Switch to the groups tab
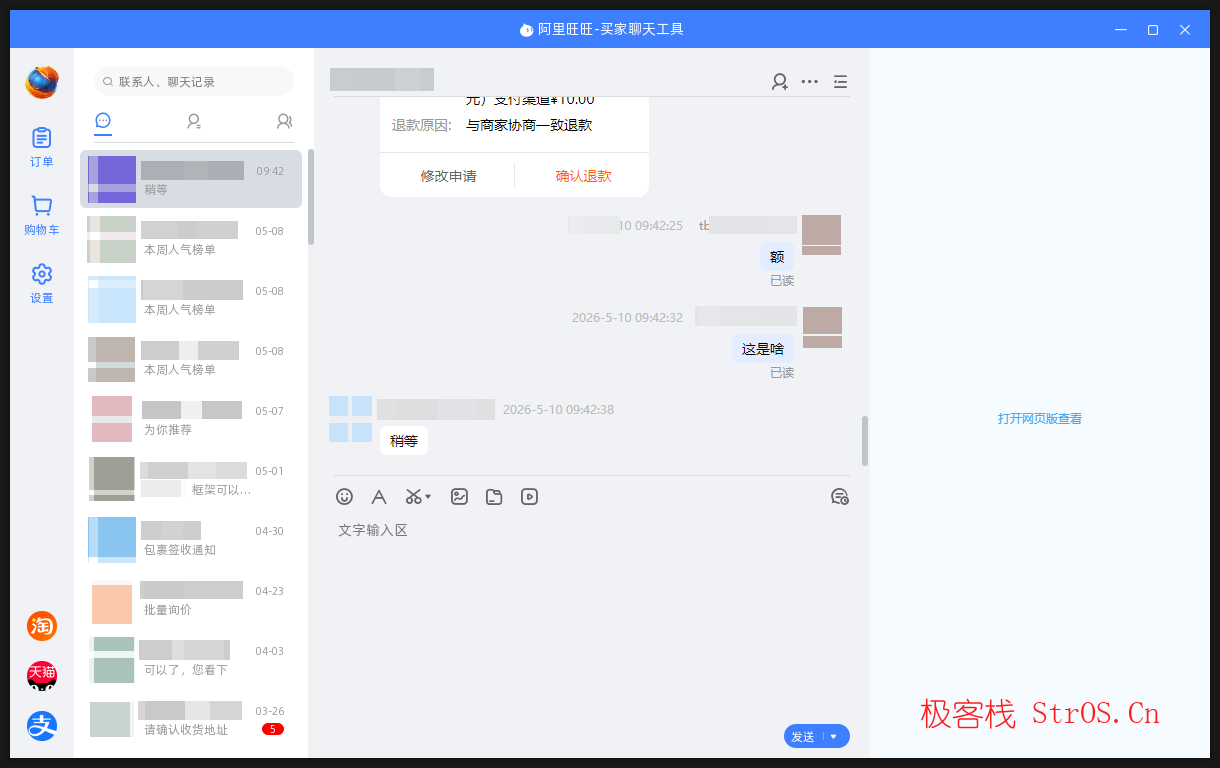This screenshot has height=768, width=1220. [284, 121]
